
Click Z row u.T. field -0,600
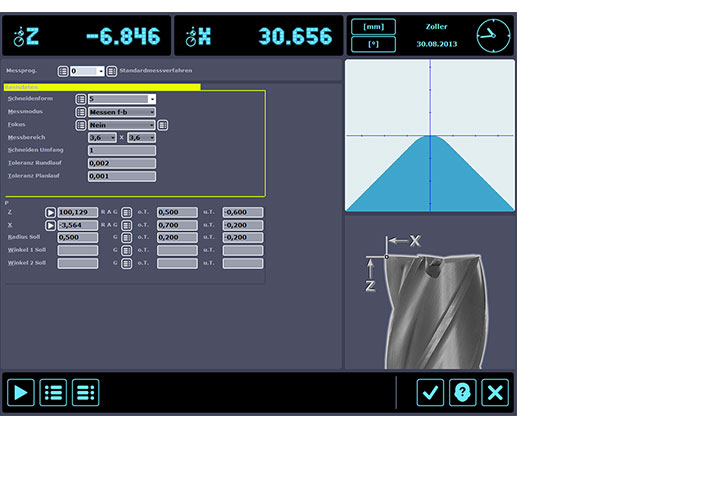point(243,212)
